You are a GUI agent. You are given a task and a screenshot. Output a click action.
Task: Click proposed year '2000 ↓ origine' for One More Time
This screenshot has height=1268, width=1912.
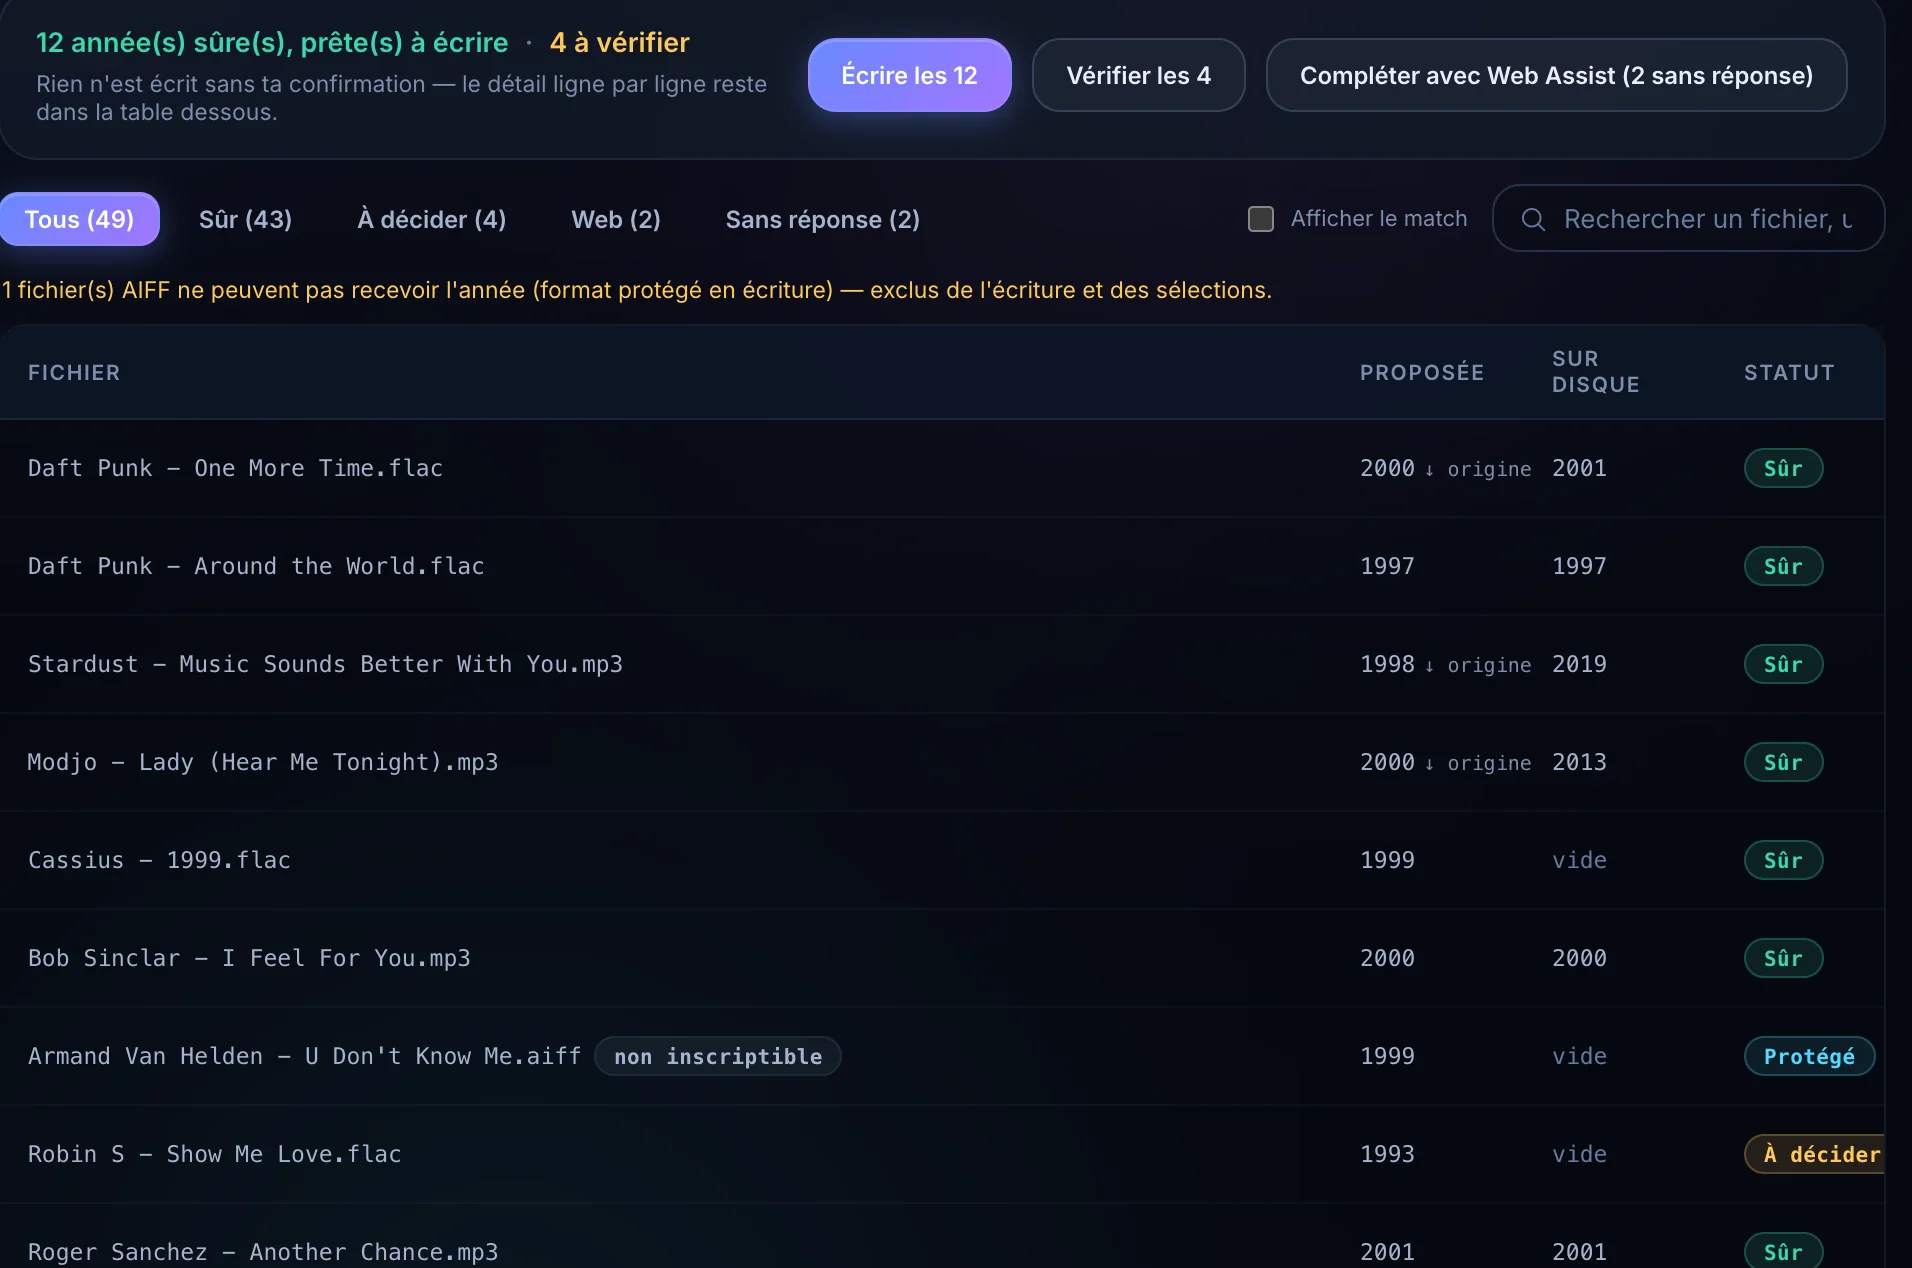[1445, 468]
